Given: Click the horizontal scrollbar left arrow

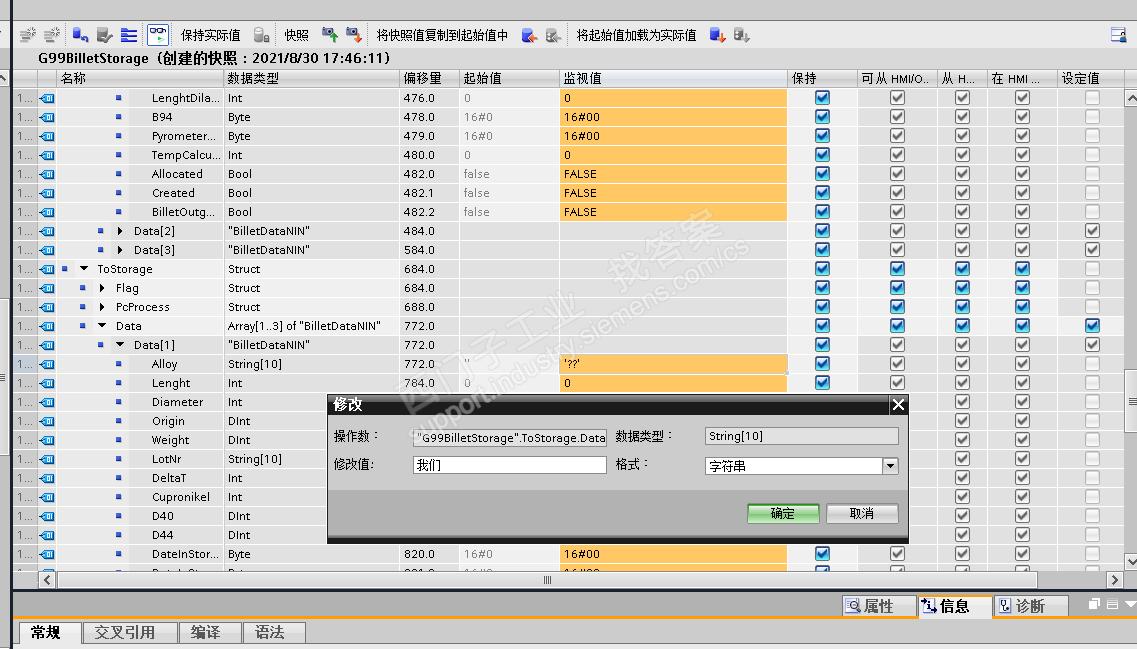Looking at the screenshot, I should coord(47,579).
